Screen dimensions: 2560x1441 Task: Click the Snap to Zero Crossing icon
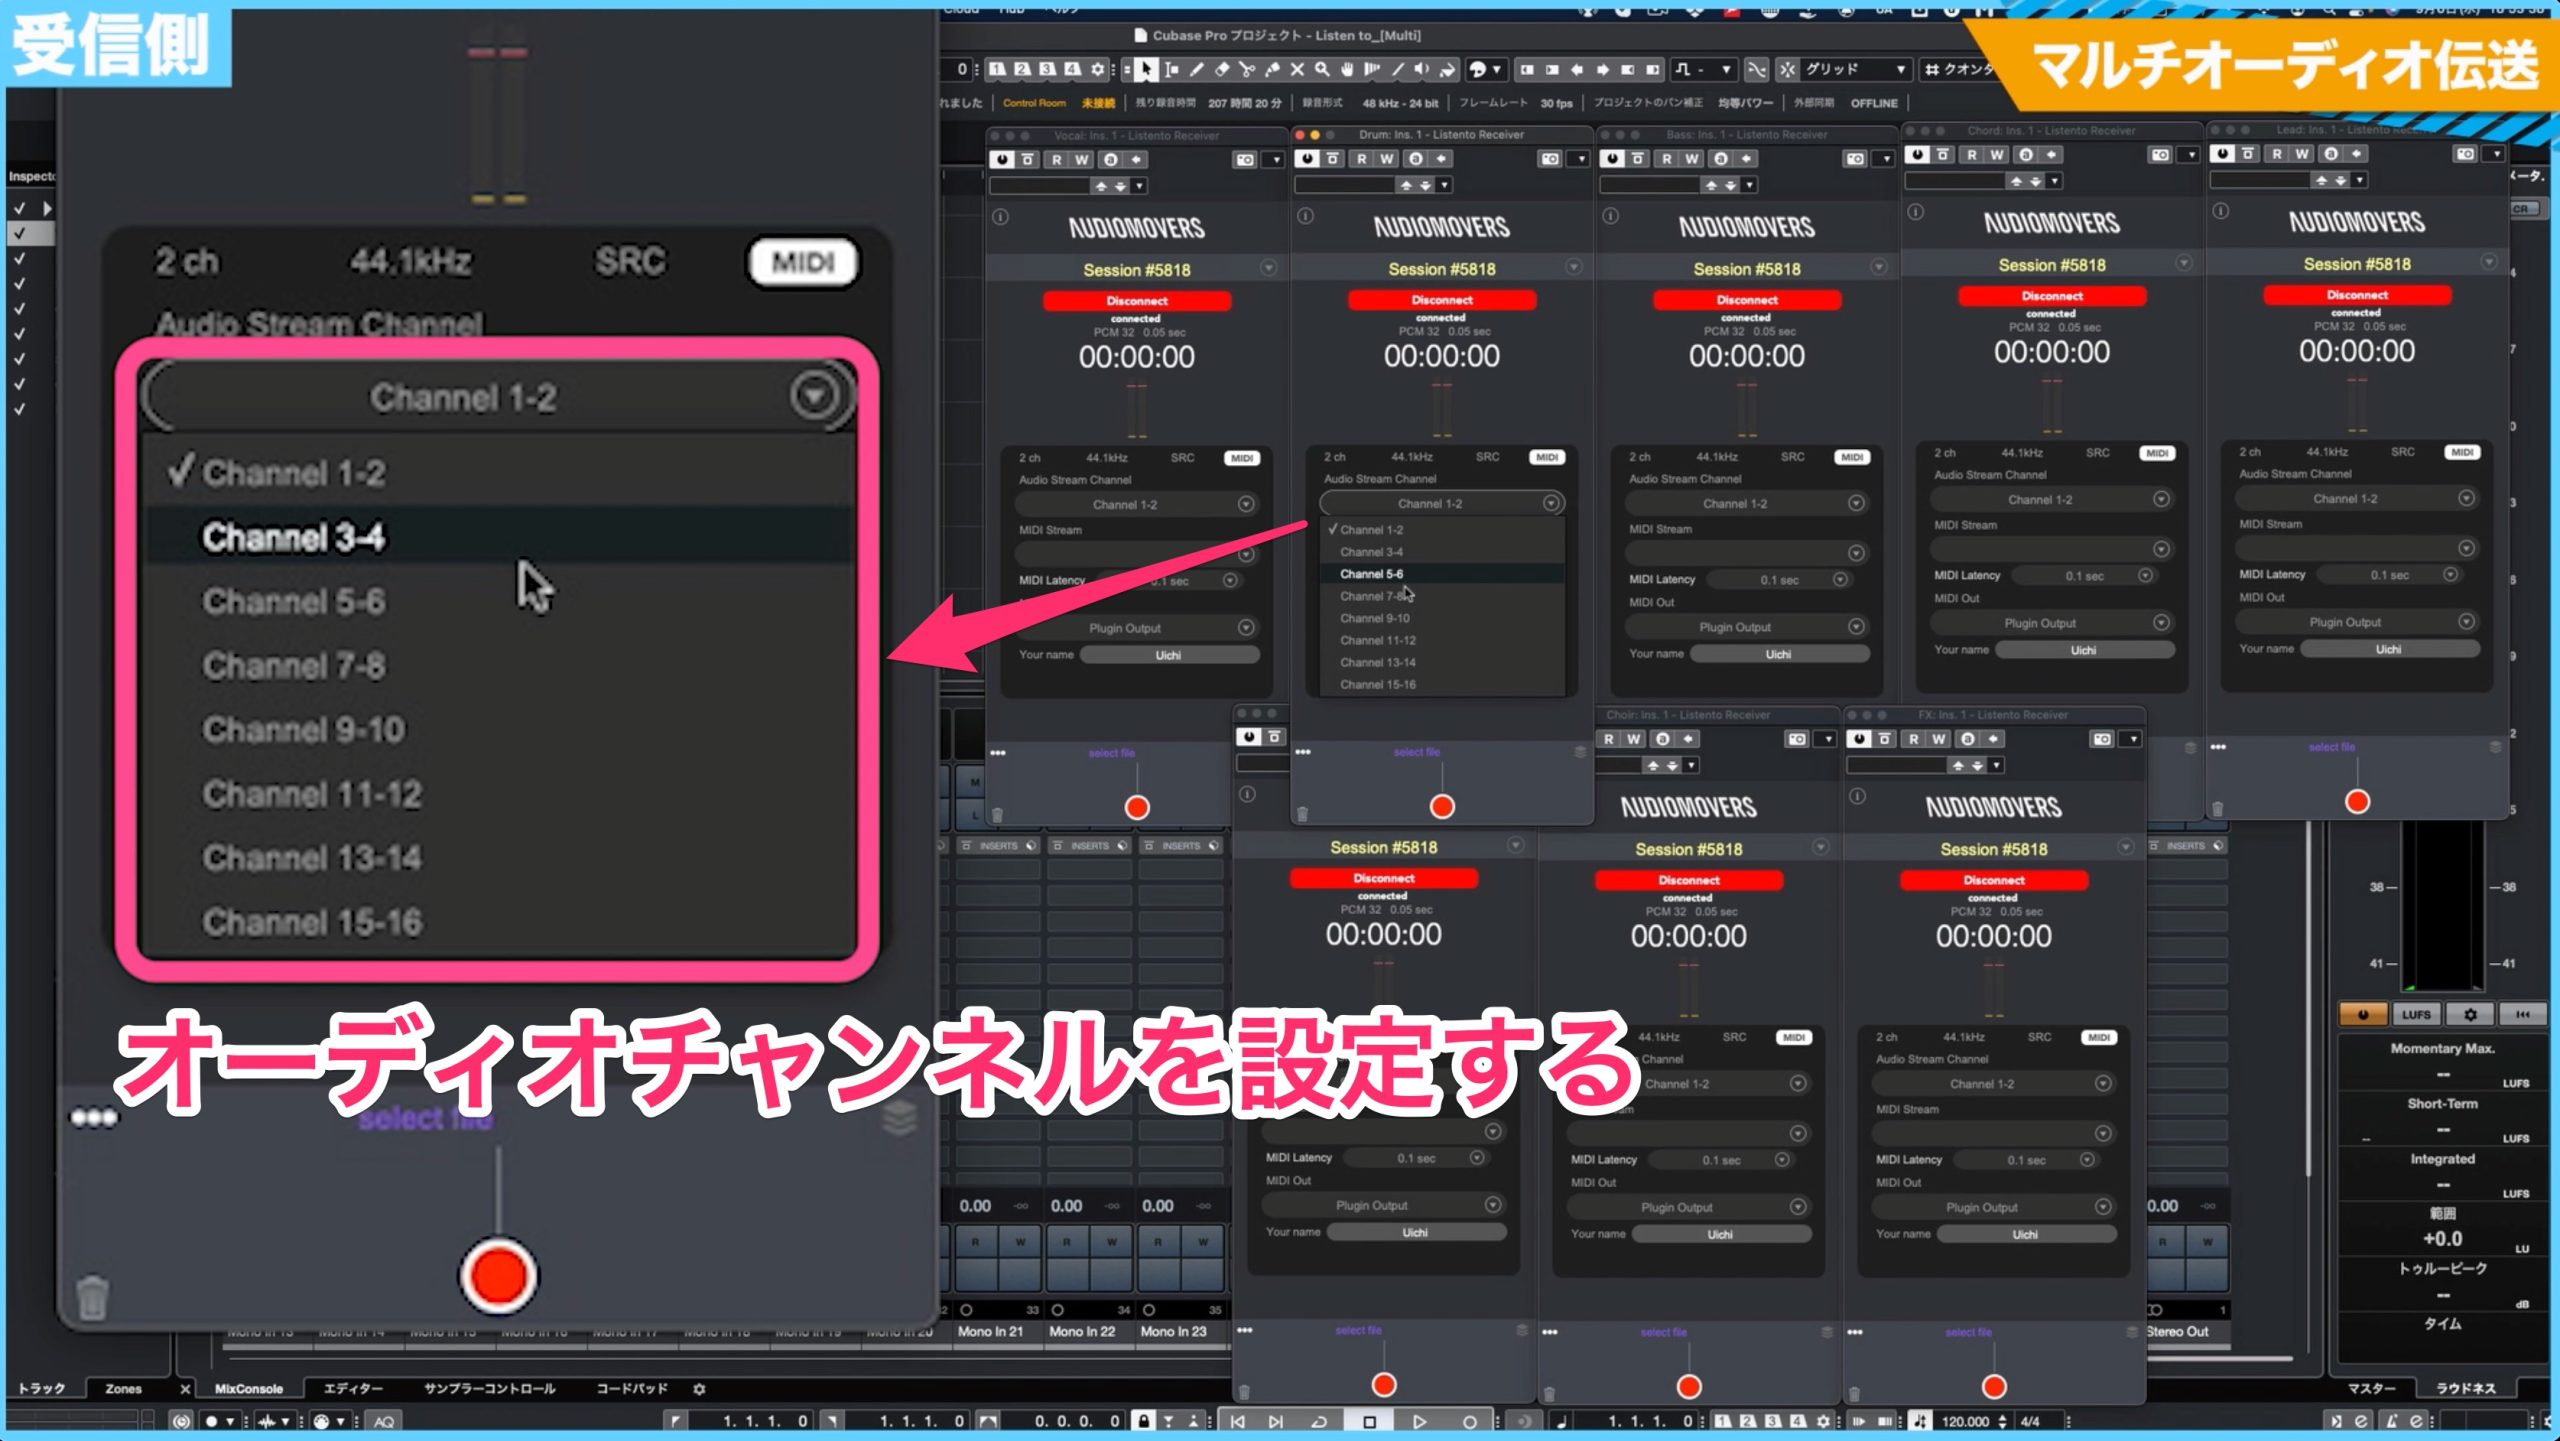coord(1756,69)
